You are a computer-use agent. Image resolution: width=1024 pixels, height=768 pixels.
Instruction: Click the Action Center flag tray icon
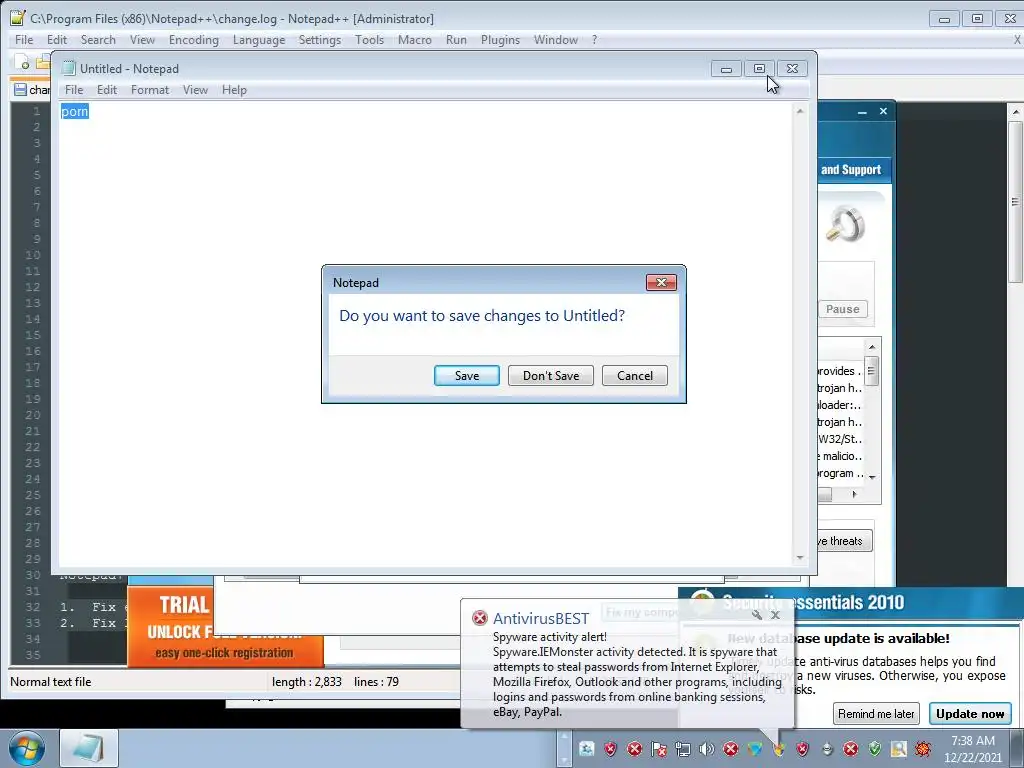(658, 749)
